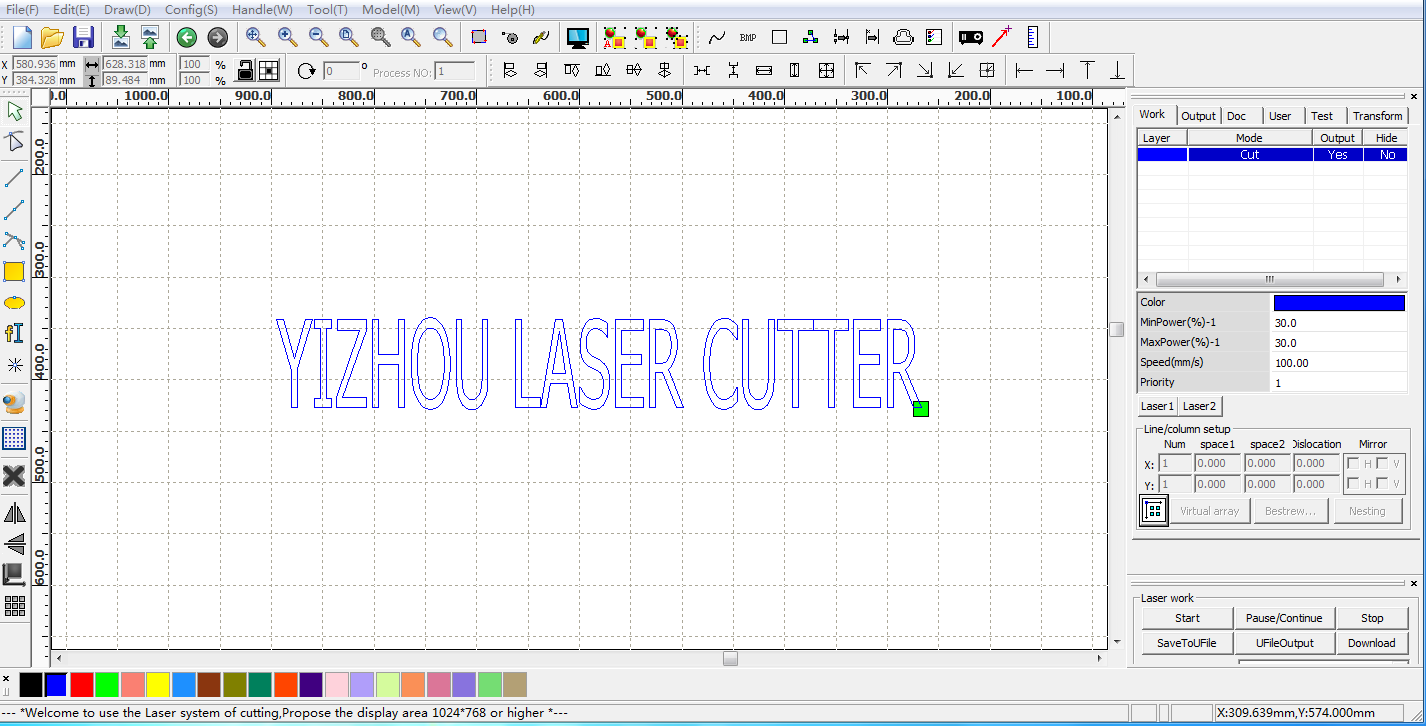Select the Bezier curve drawing tool
The image size is (1426, 726).
(x=14, y=240)
